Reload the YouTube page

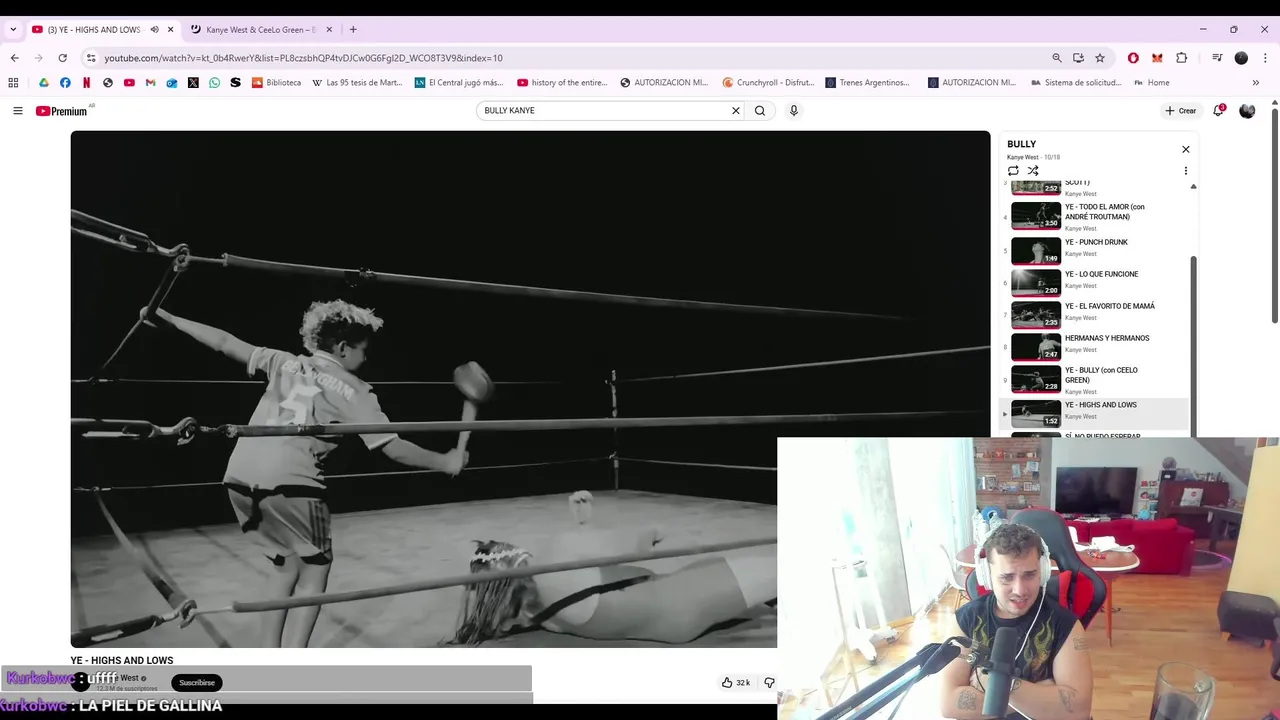(62, 58)
